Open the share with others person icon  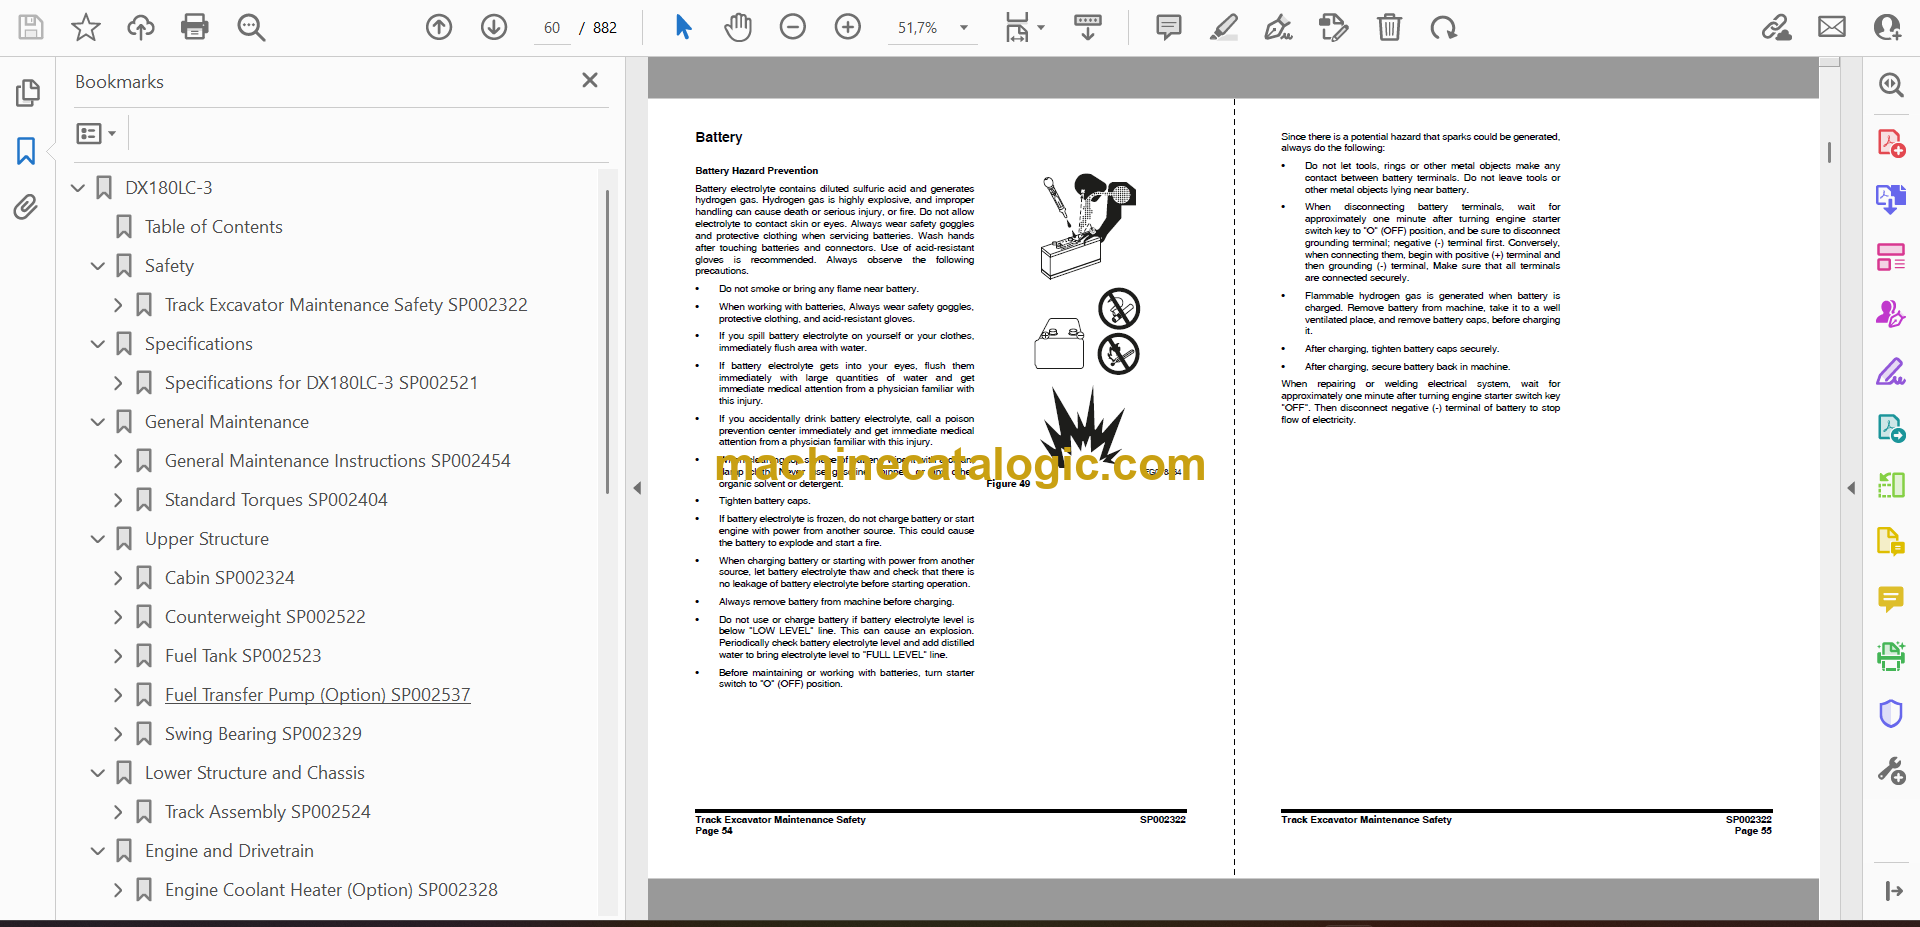[x=1887, y=27]
